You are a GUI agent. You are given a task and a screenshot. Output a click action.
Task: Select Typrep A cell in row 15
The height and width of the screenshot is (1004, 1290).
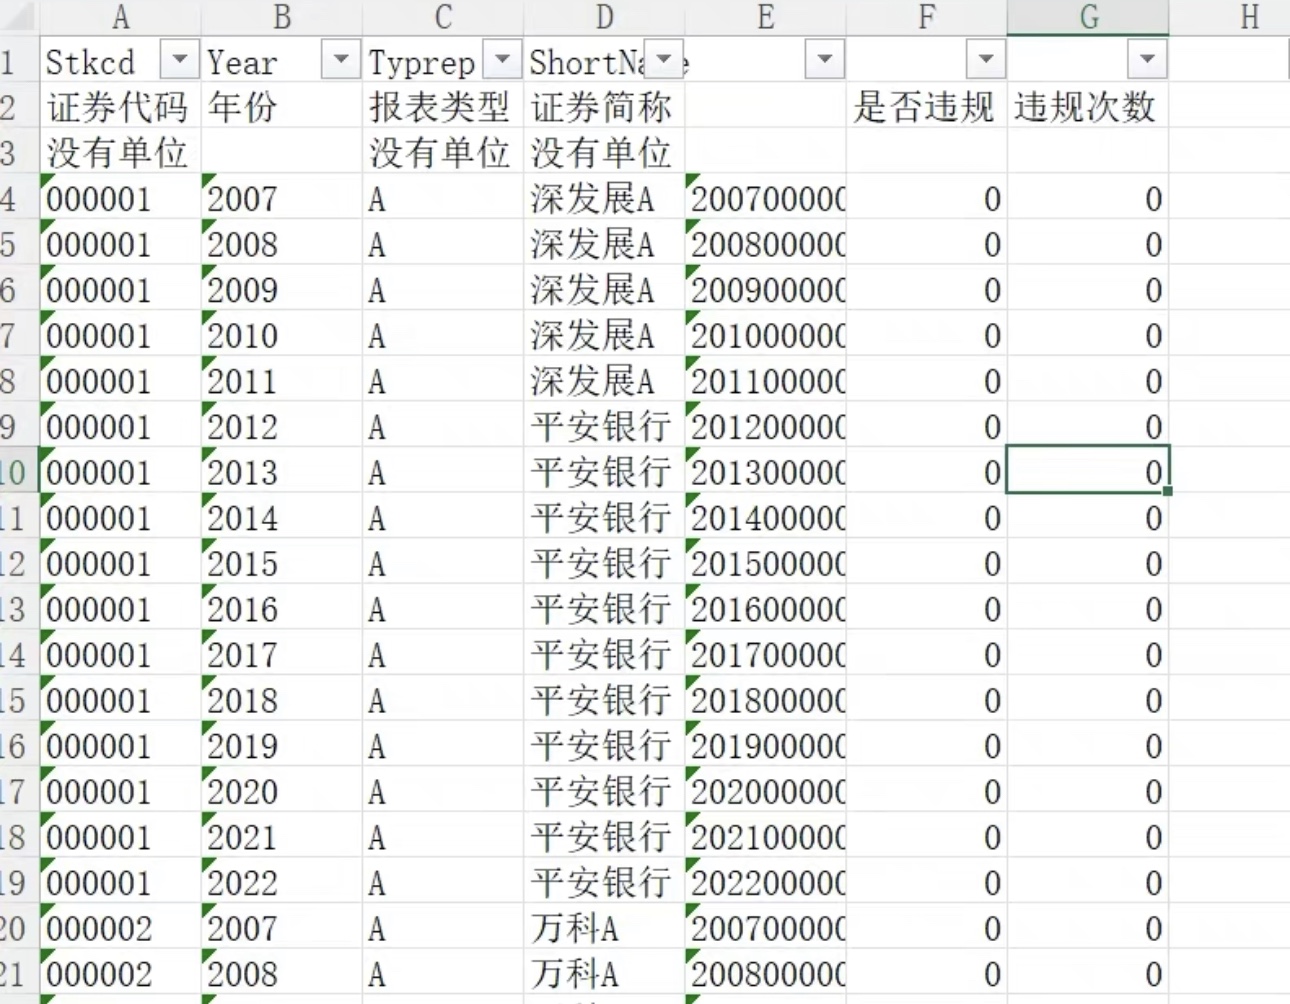pyautogui.click(x=443, y=700)
